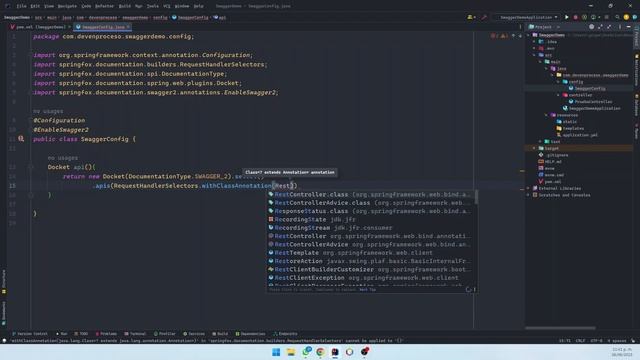Open the Run tool window
The image size is (640, 360).
62,333
